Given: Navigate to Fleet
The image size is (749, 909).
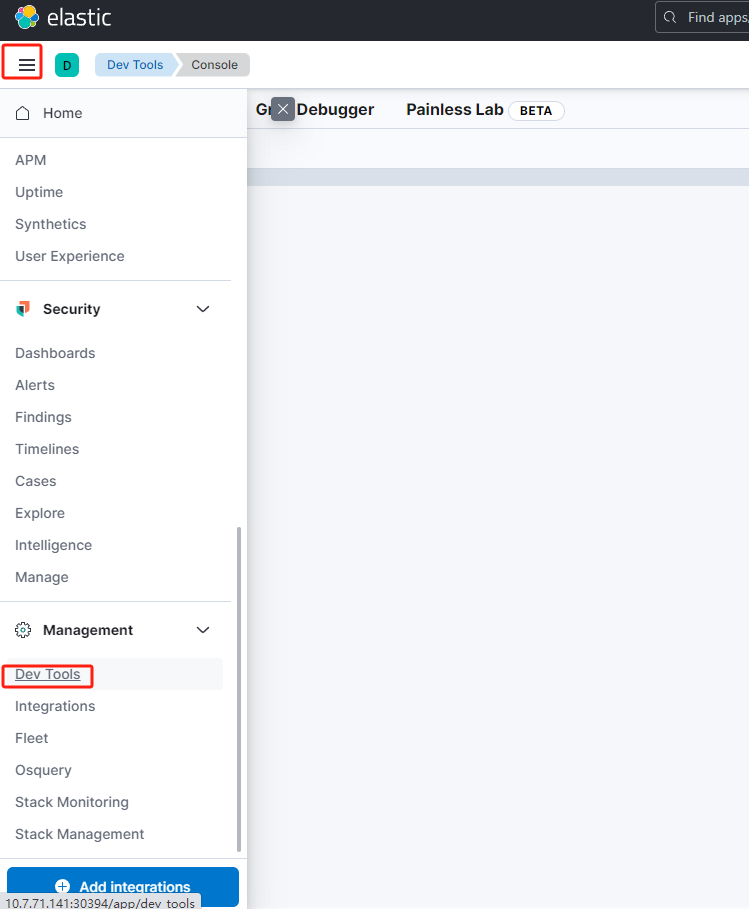Looking at the screenshot, I should pos(32,738).
